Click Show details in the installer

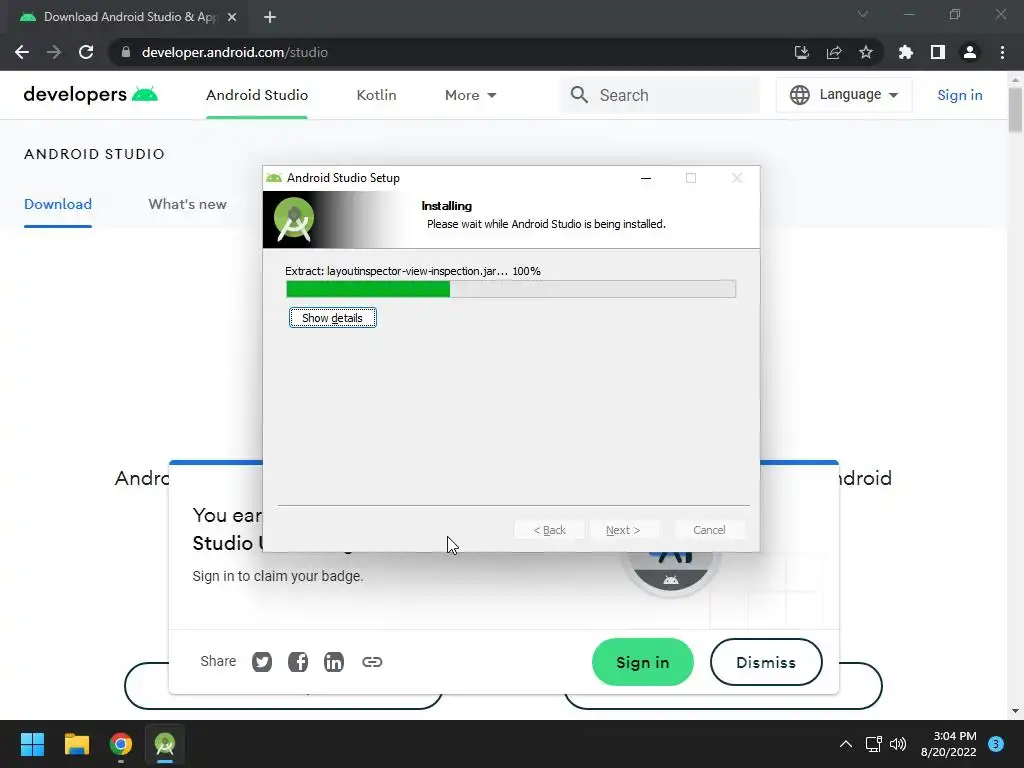coord(332,317)
